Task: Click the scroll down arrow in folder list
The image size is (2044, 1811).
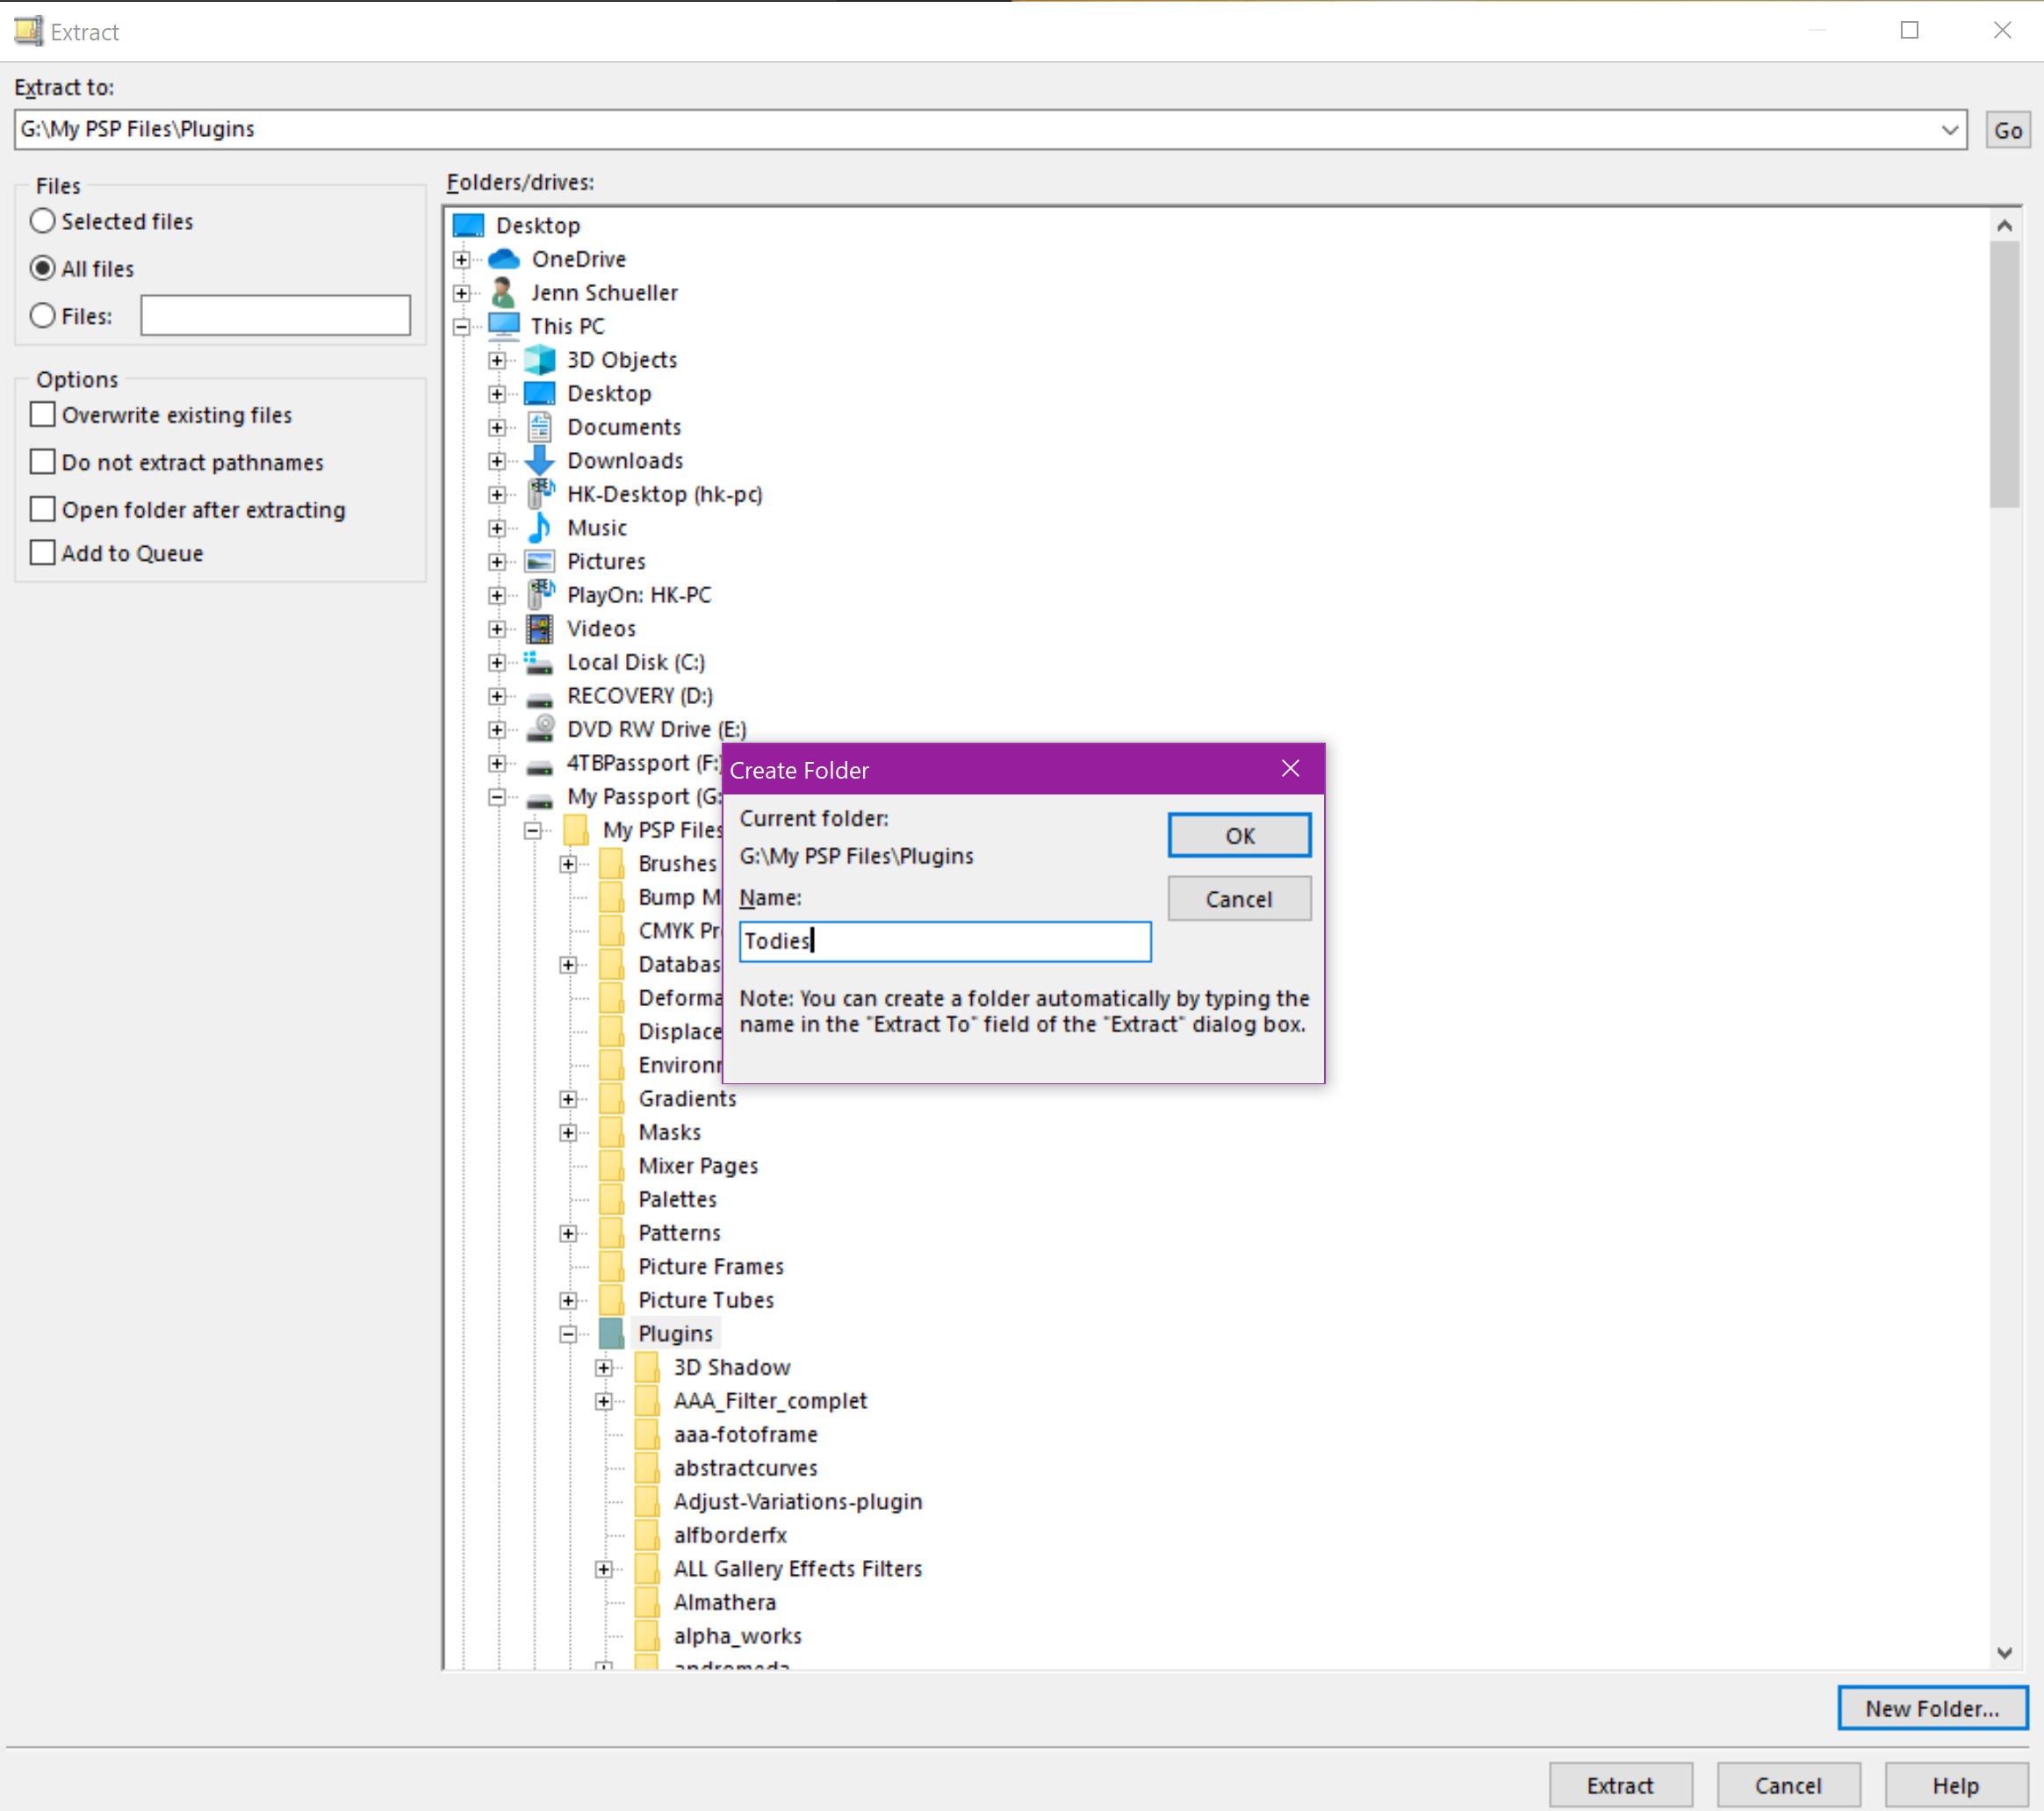Action: (x=2004, y=1653)
